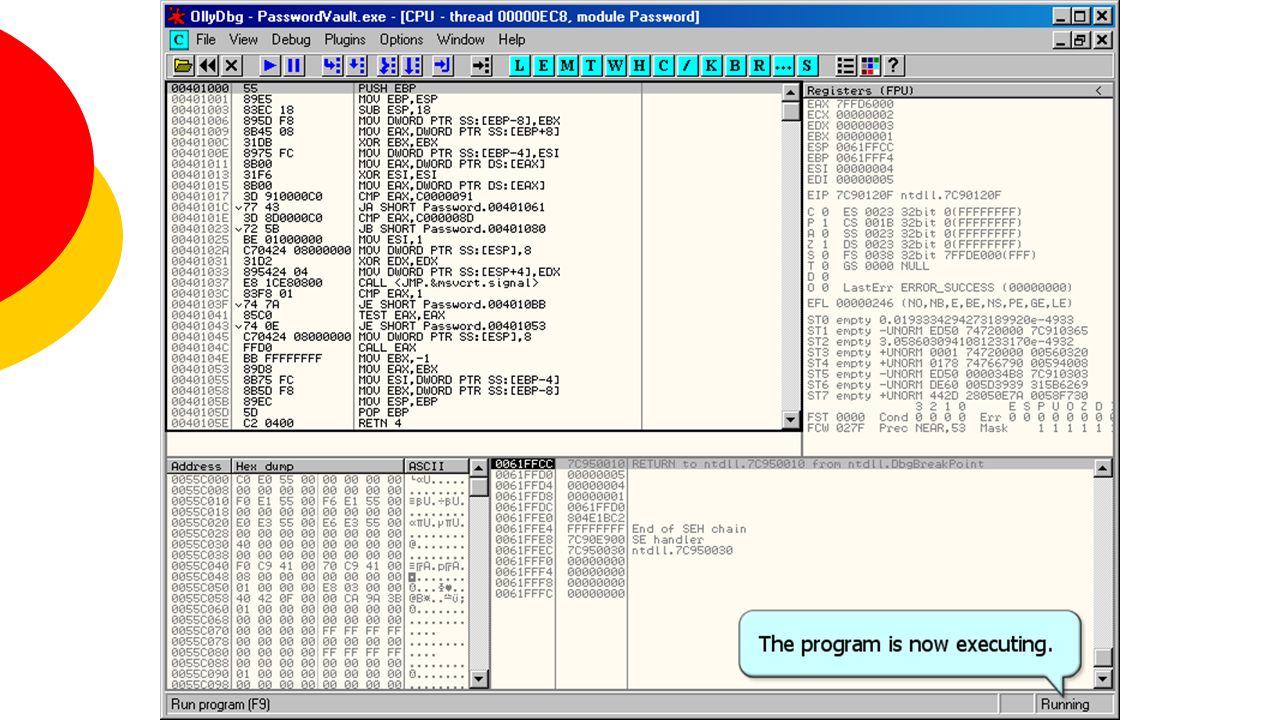Open the Help menu
Image resolution: width=1280 pixels, height=720 pixels.
(511, 40)
